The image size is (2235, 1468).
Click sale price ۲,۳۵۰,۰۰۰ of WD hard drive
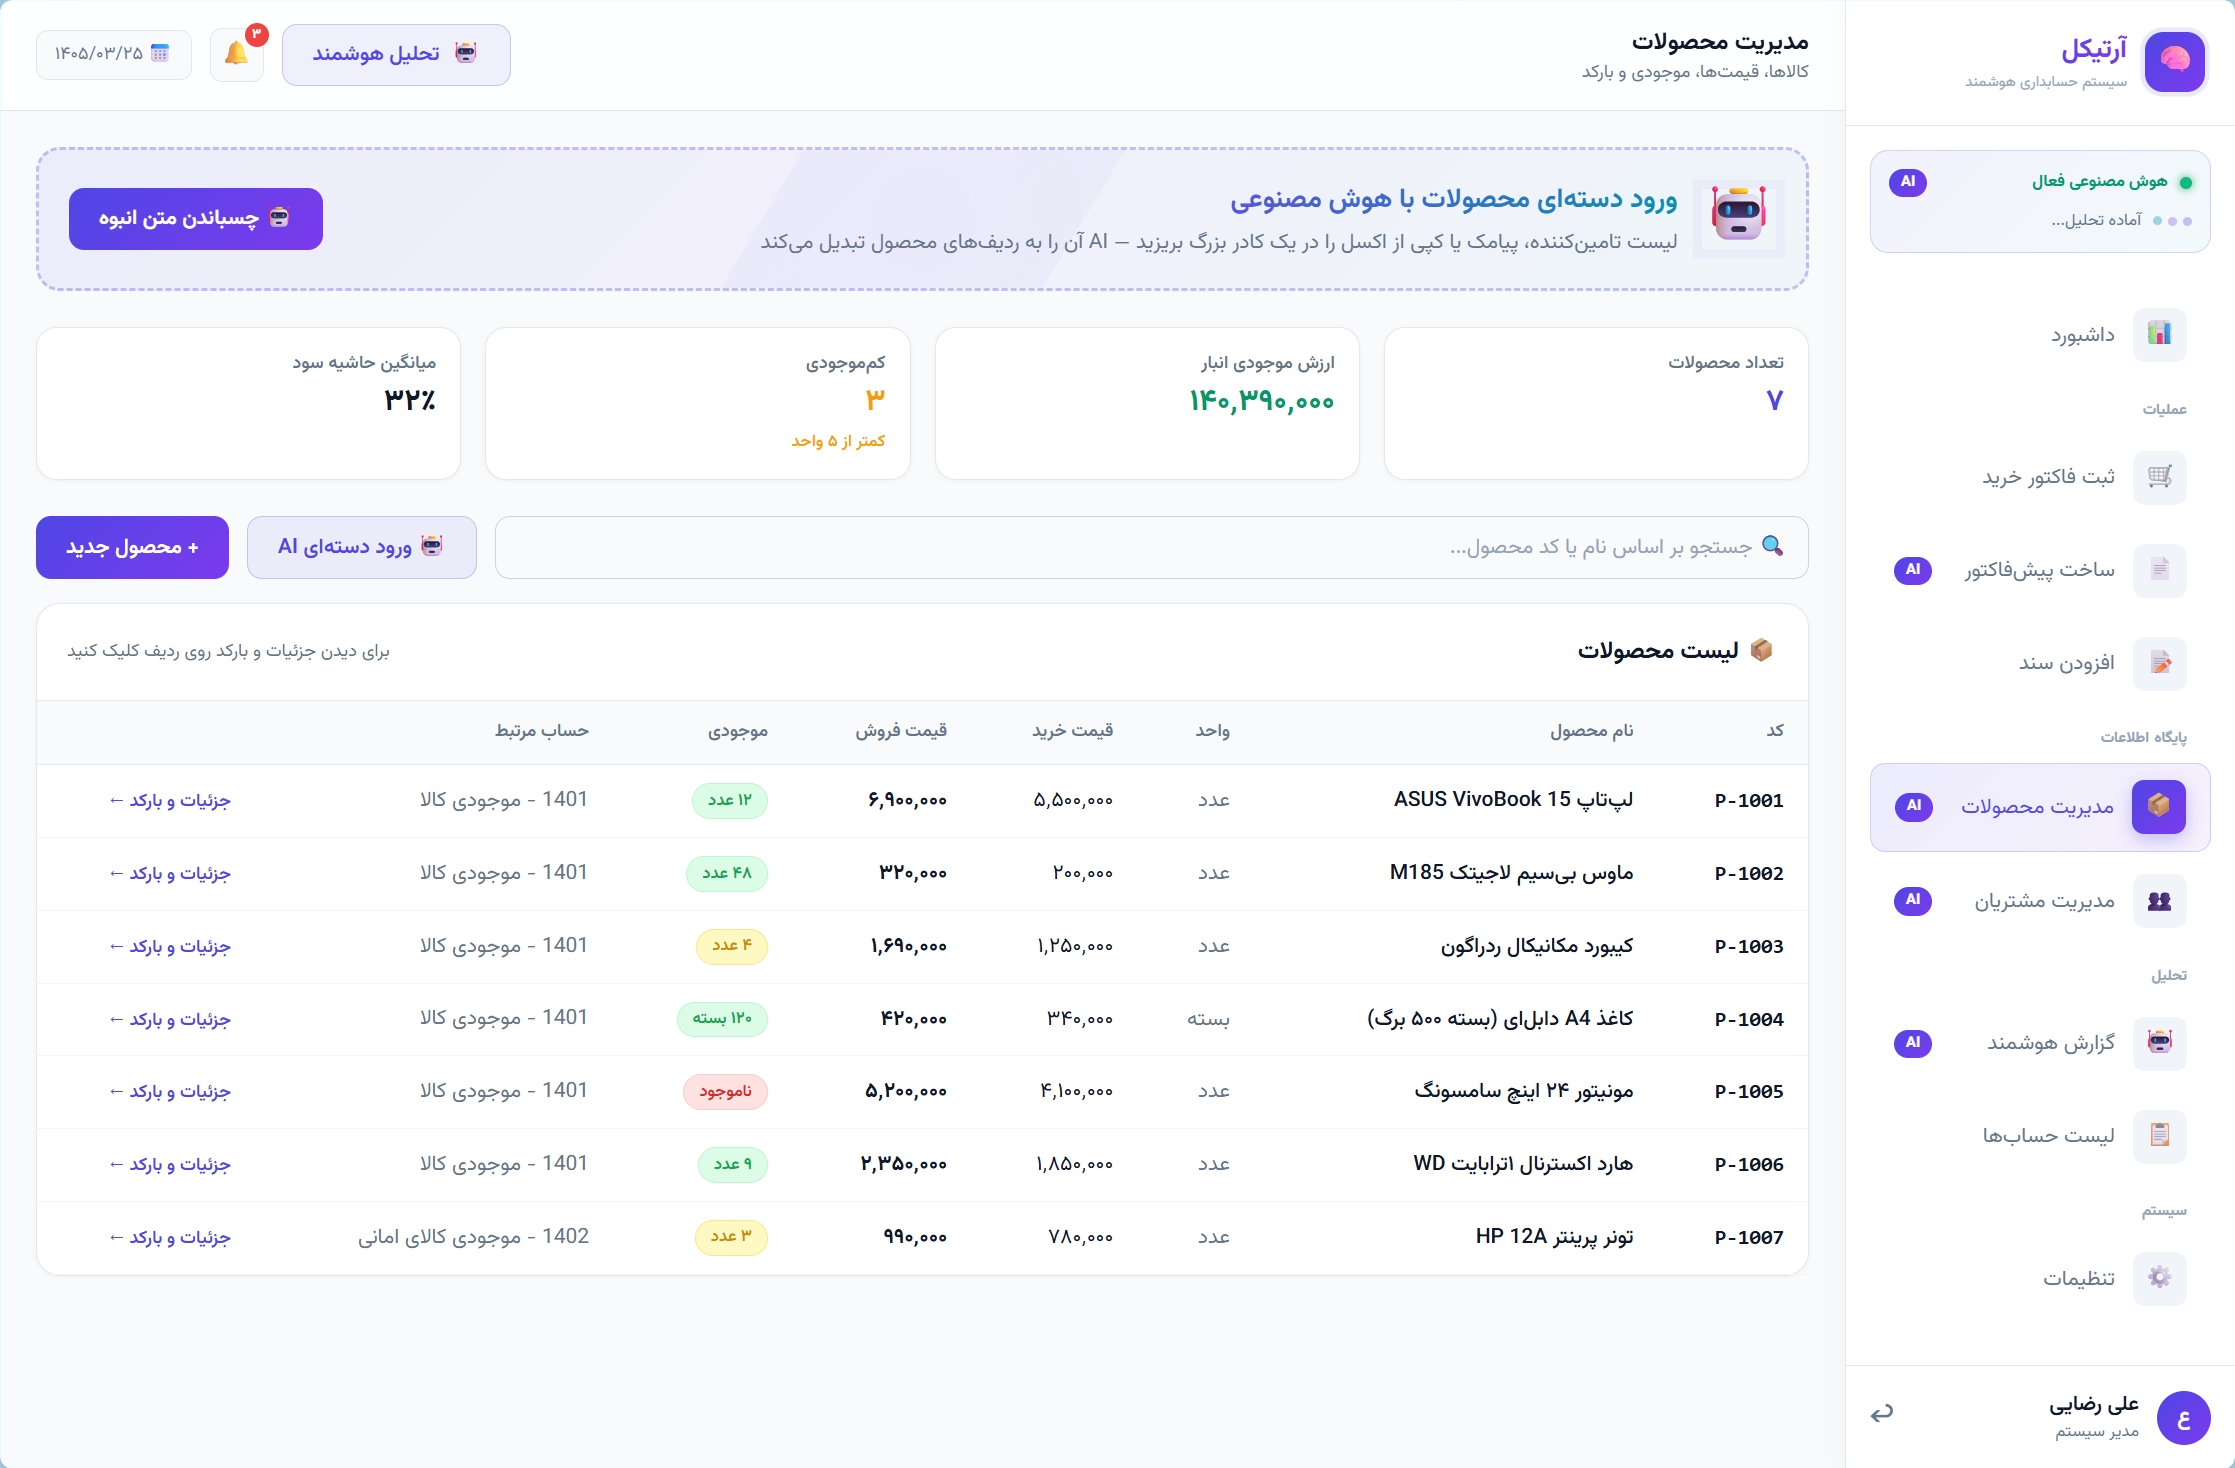click(903, 1164)
